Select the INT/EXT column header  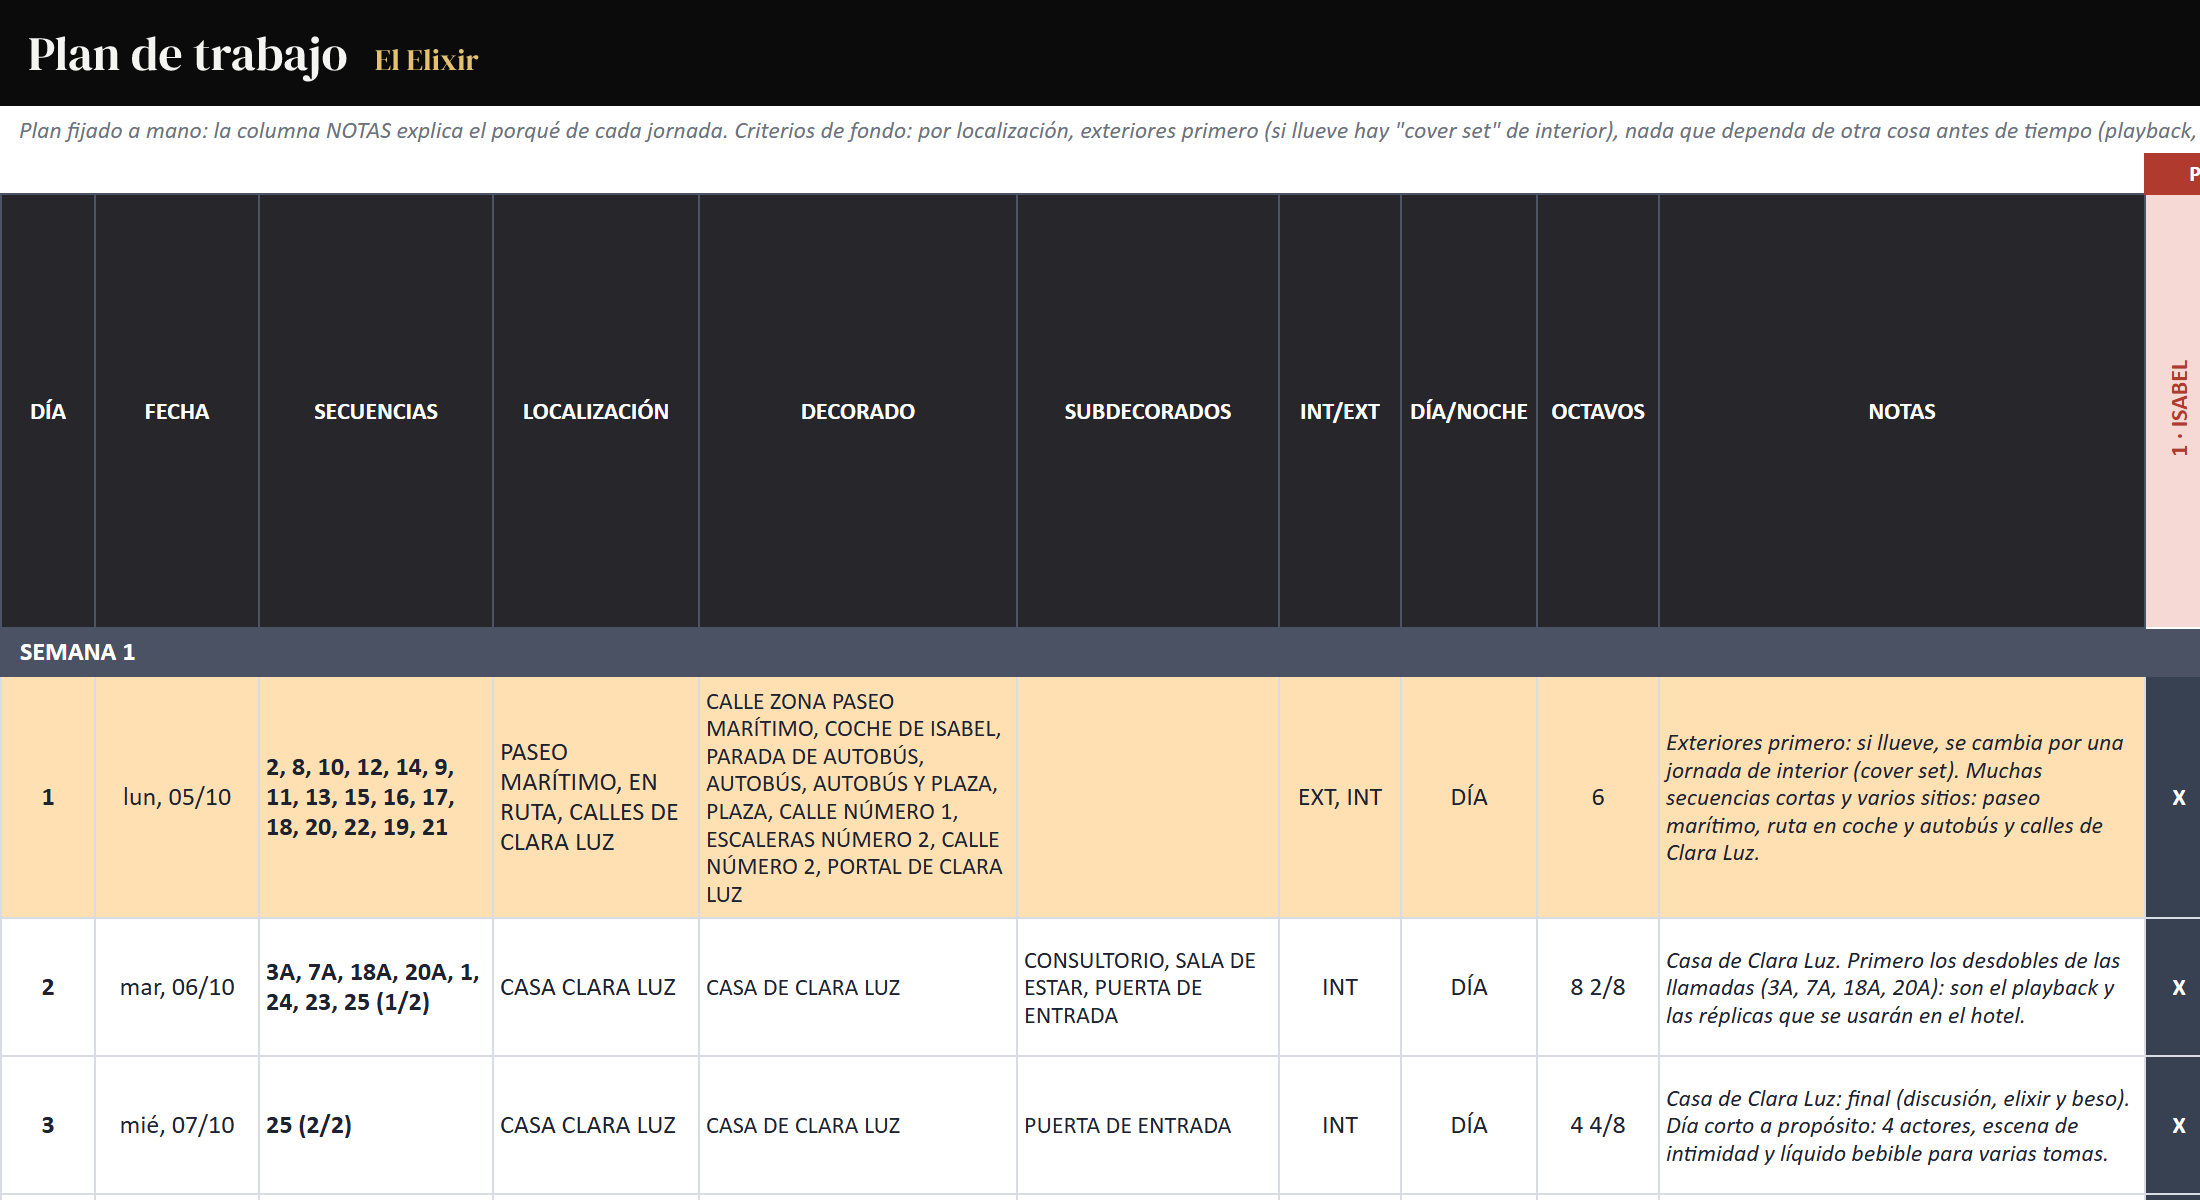(1340, 411)
